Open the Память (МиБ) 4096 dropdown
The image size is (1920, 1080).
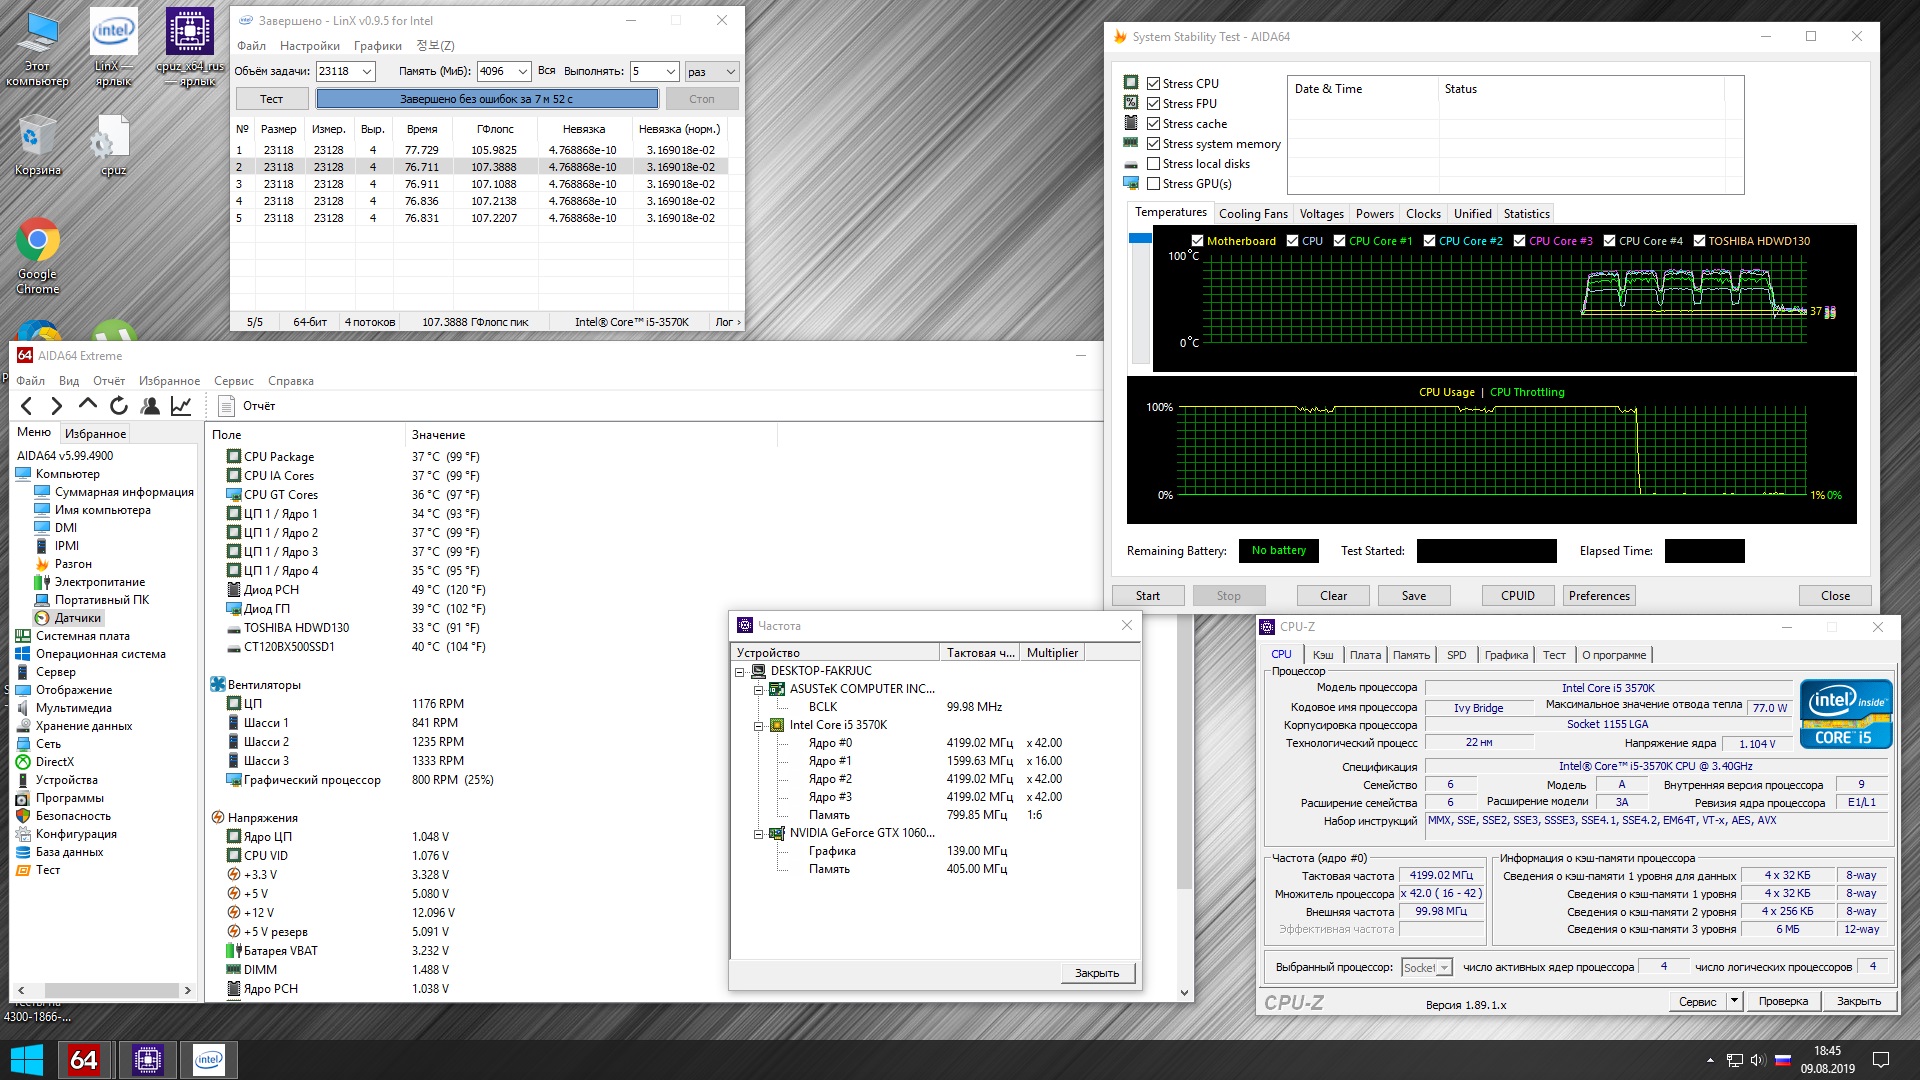522,71
